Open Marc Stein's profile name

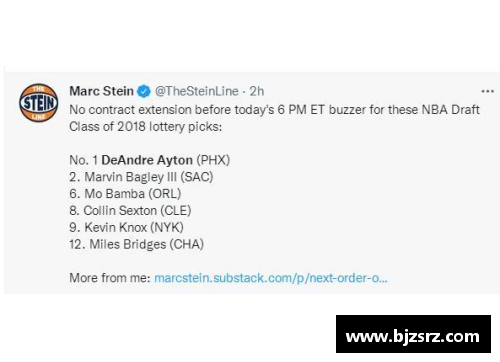point(101,91)
